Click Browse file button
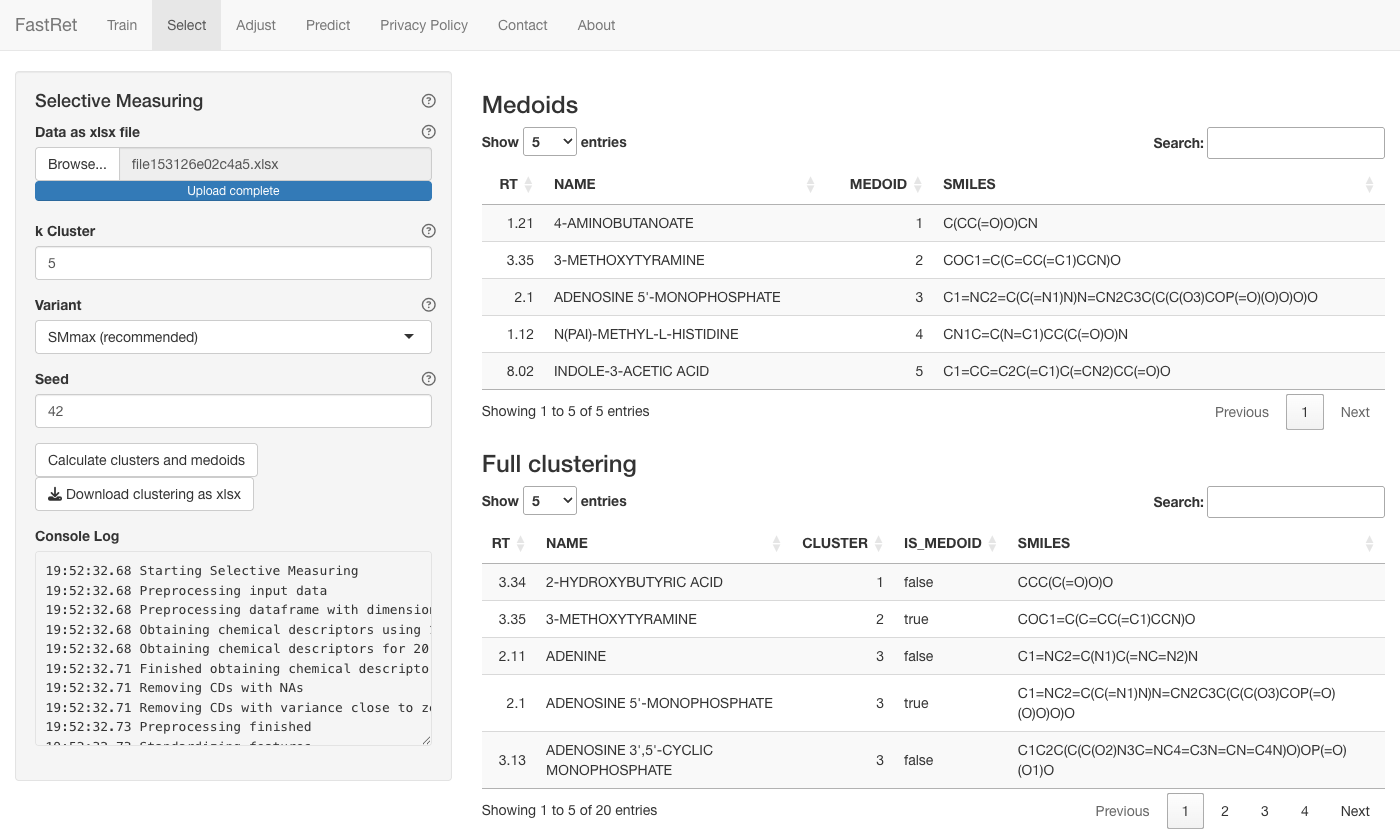This screenshot has width=1400, height=829. pyautogui.click(x=77, y=164)
